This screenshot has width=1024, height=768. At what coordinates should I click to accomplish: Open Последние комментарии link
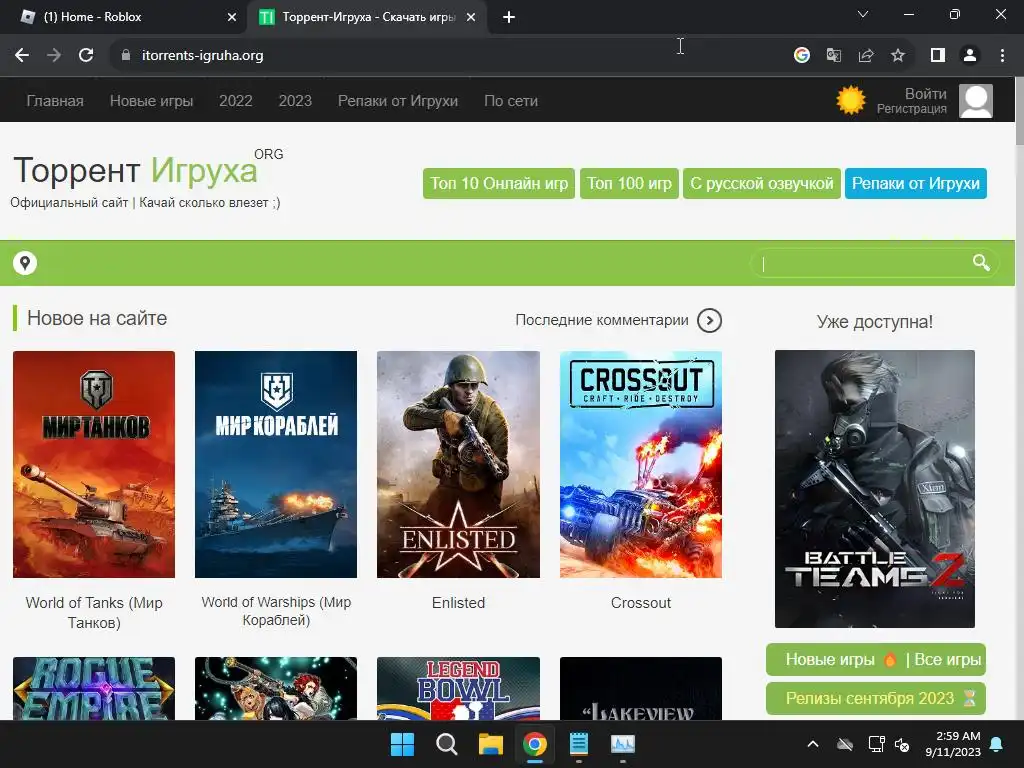coord(601,320)
